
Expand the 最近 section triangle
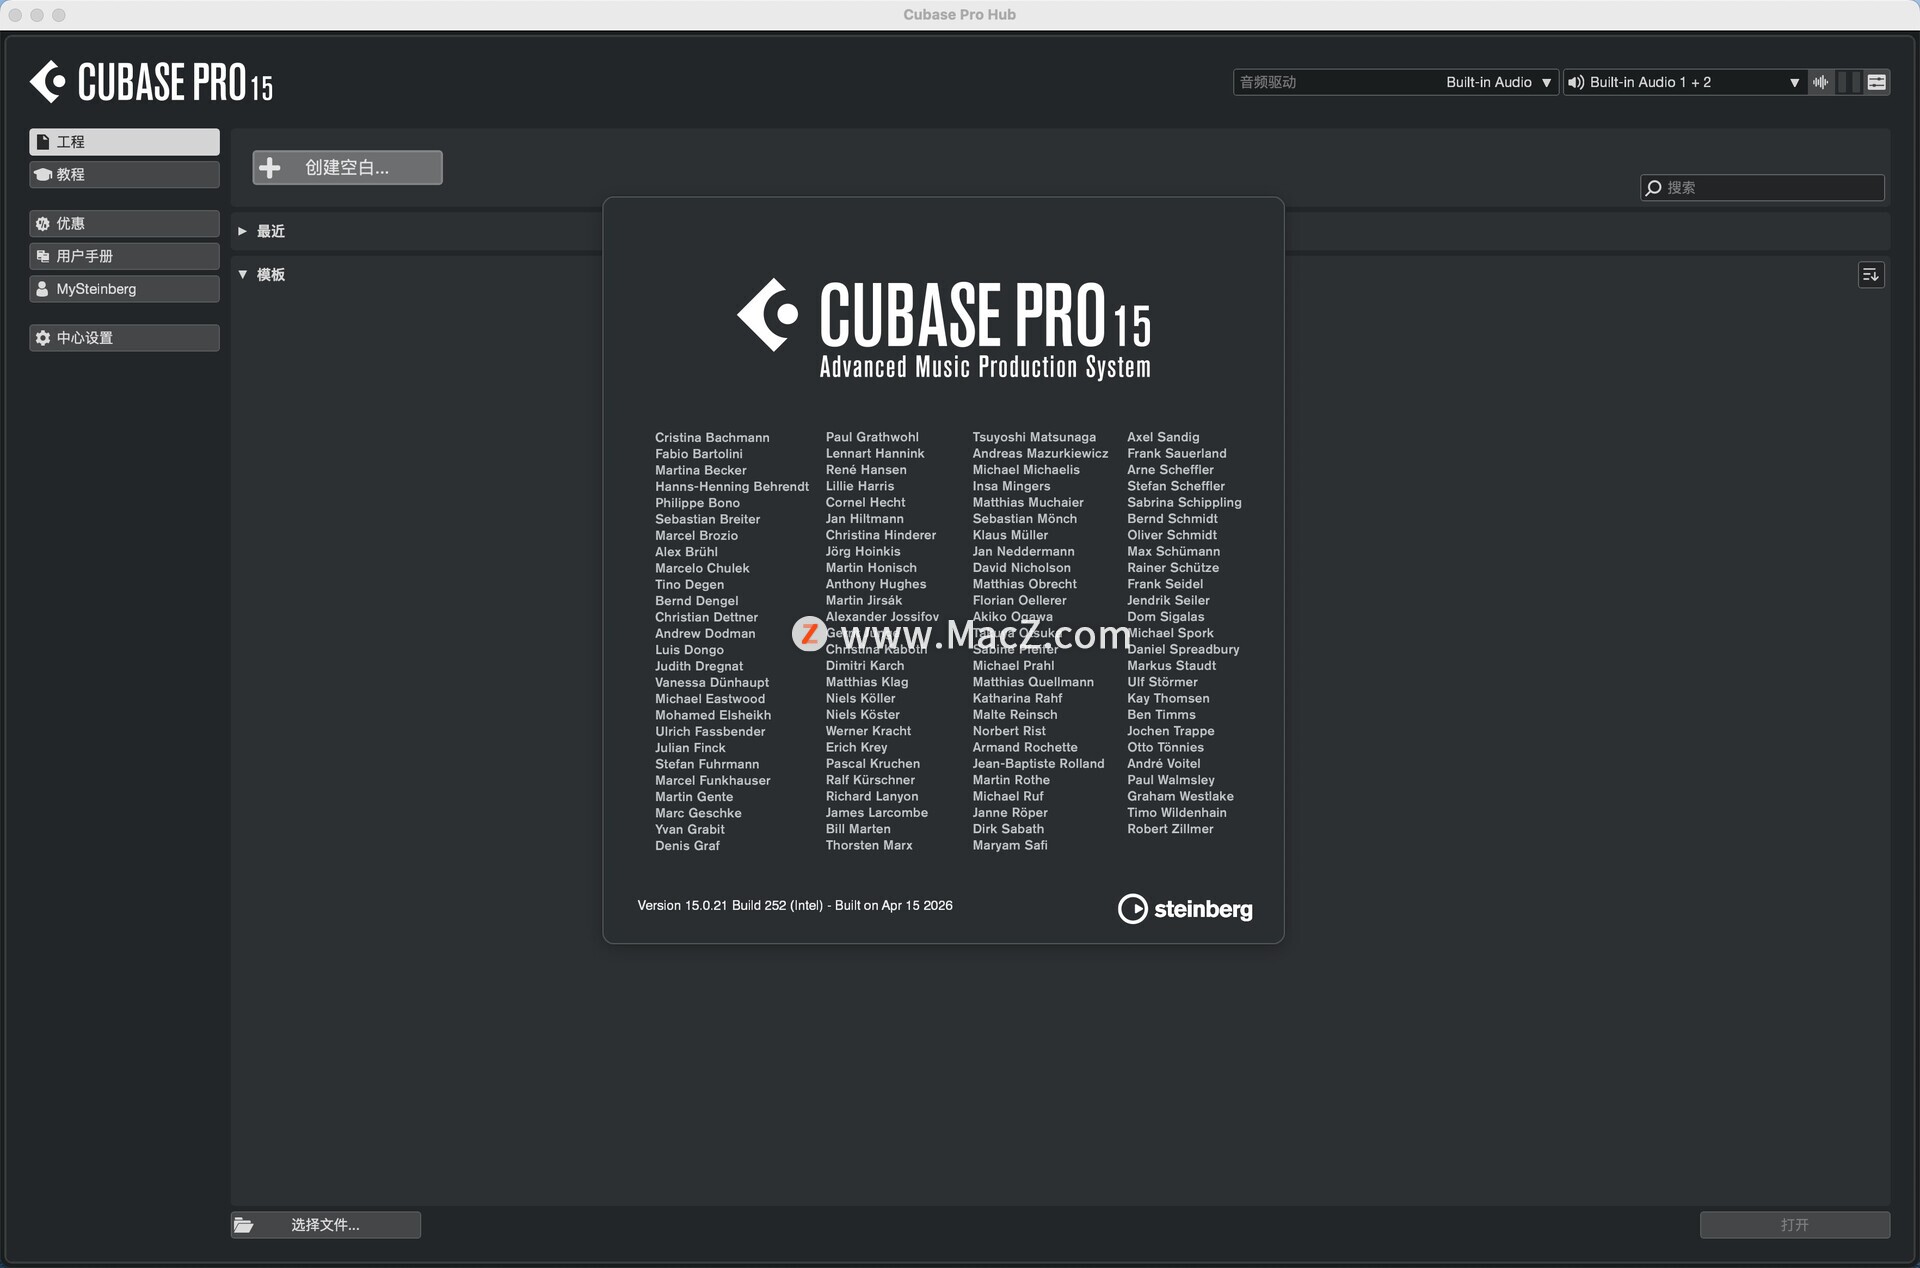[x=242, y=231]
